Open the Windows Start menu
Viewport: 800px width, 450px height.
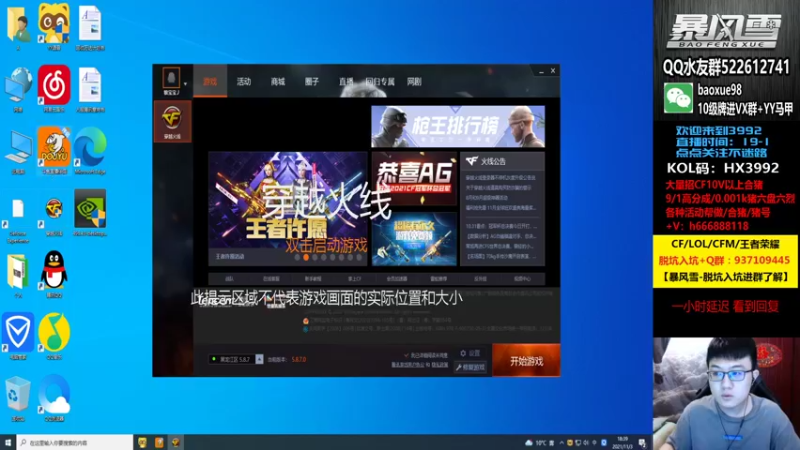pyautogui.click(x=7, y=442)
